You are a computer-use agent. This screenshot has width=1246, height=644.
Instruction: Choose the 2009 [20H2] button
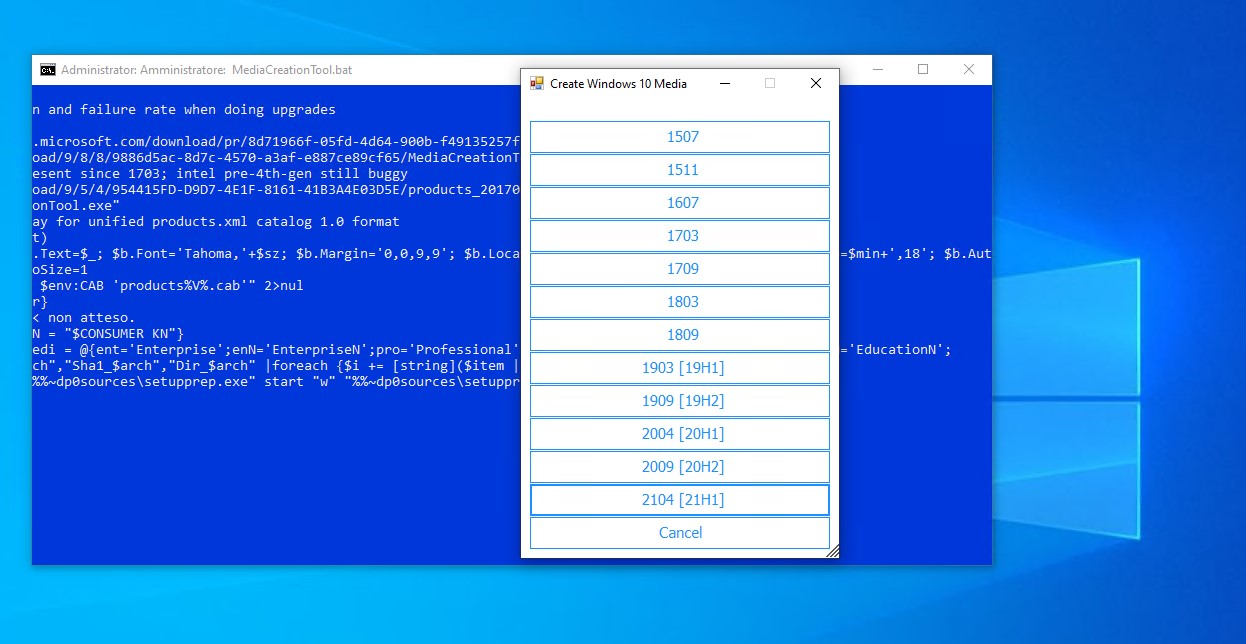pyautogui.click(x=680, y=467)
